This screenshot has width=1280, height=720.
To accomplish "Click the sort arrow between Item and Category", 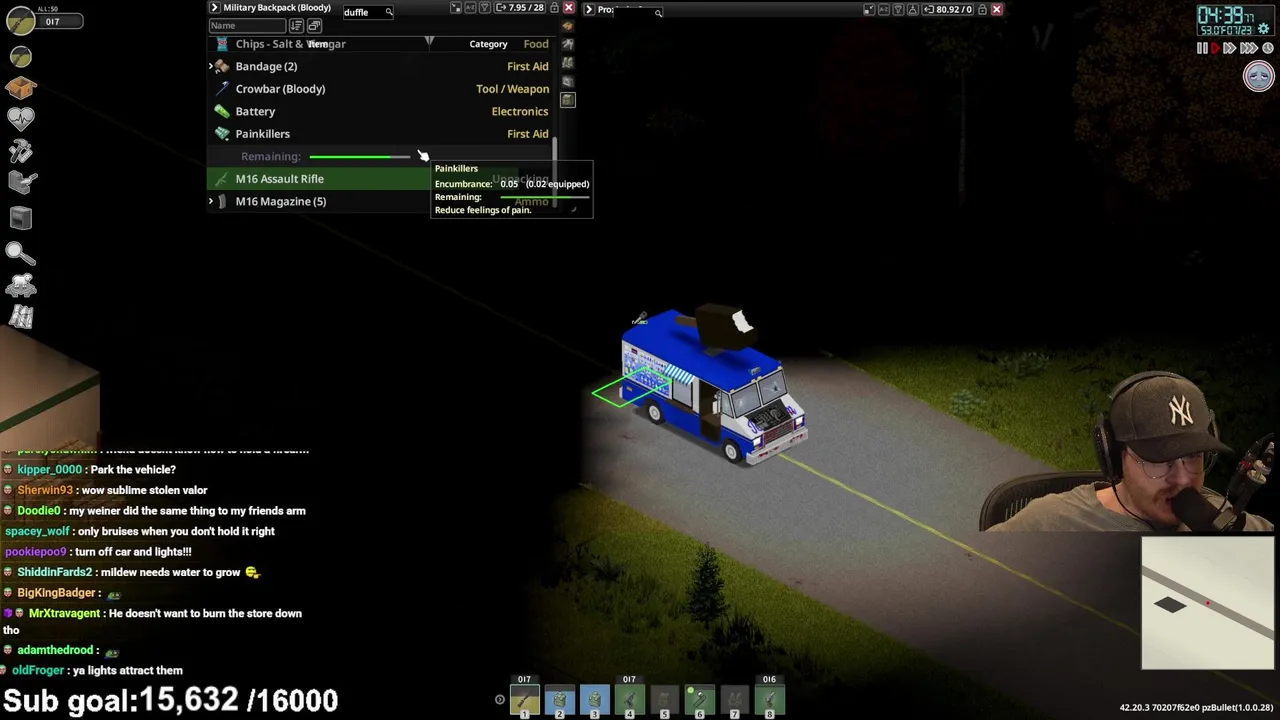I will coord(429,43).
